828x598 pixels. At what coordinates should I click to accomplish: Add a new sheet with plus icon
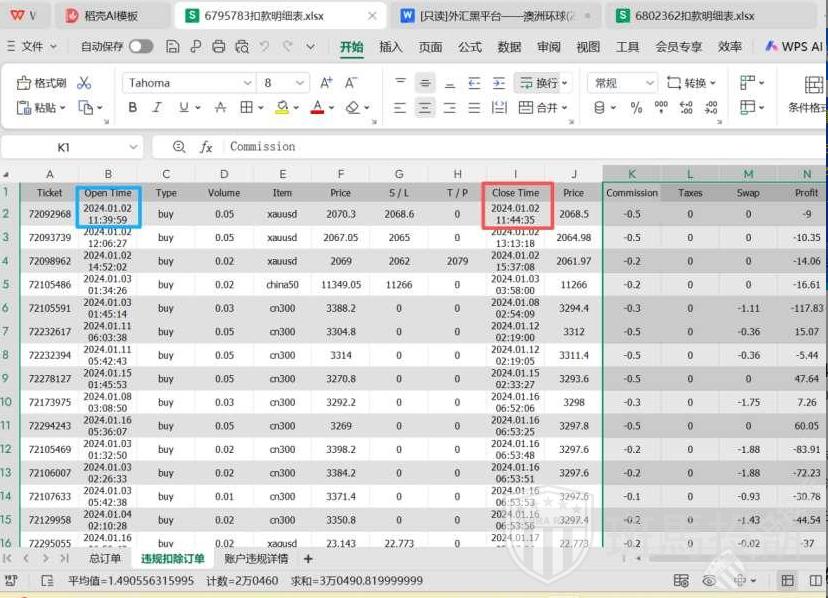(x=308, y=559)
